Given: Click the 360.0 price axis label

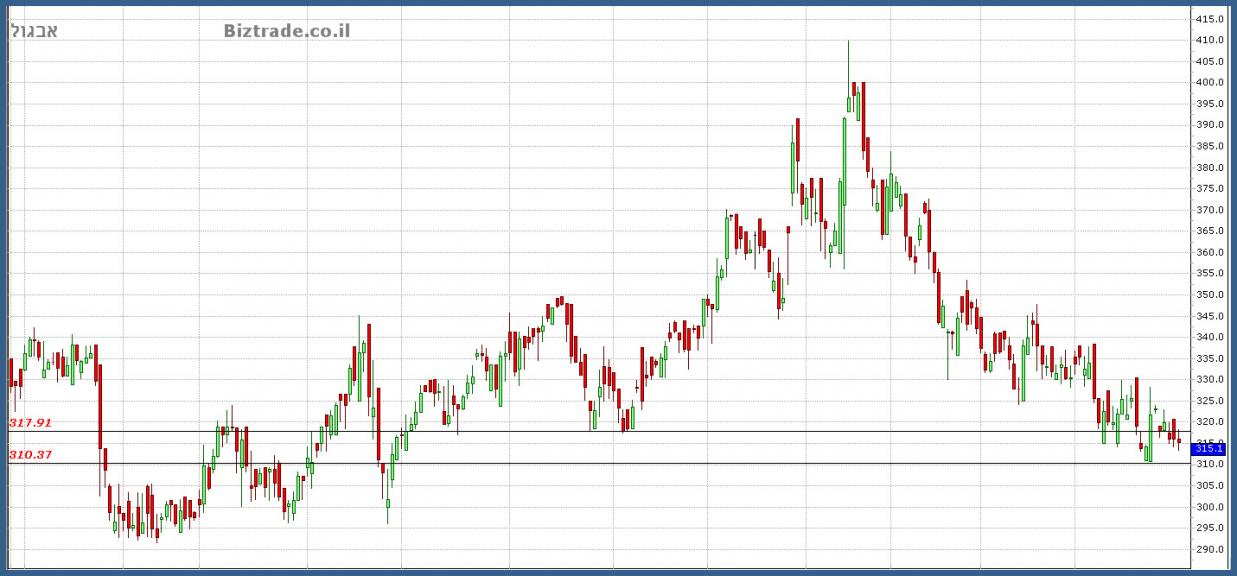Looking at the screenshot, I should [x=1210, y=252].
